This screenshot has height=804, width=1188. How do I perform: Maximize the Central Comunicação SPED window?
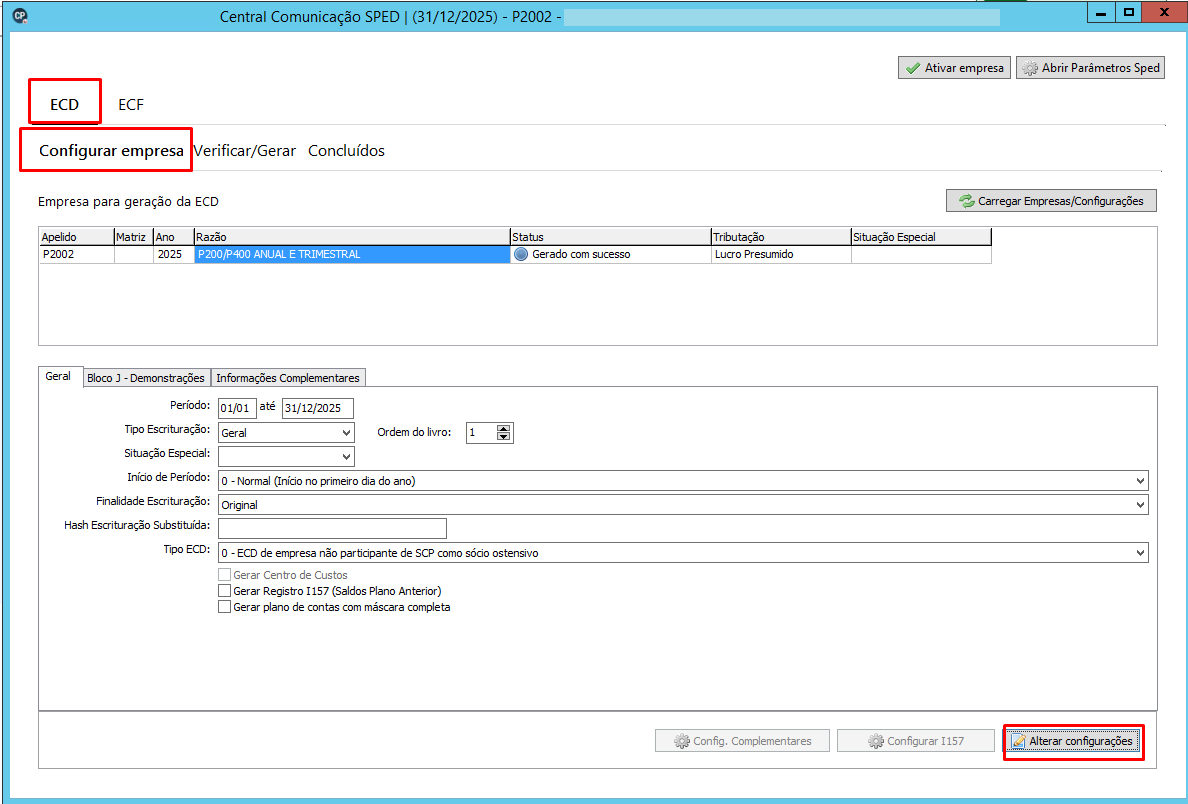(x=1129, y=13)
